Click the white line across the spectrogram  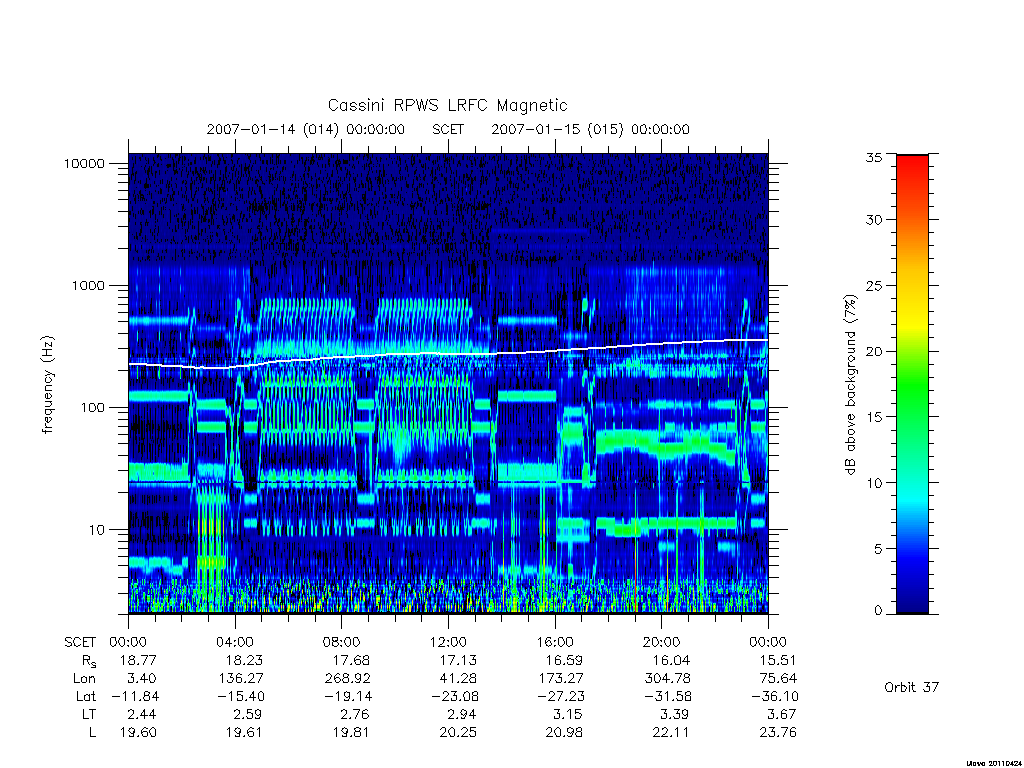448,353
